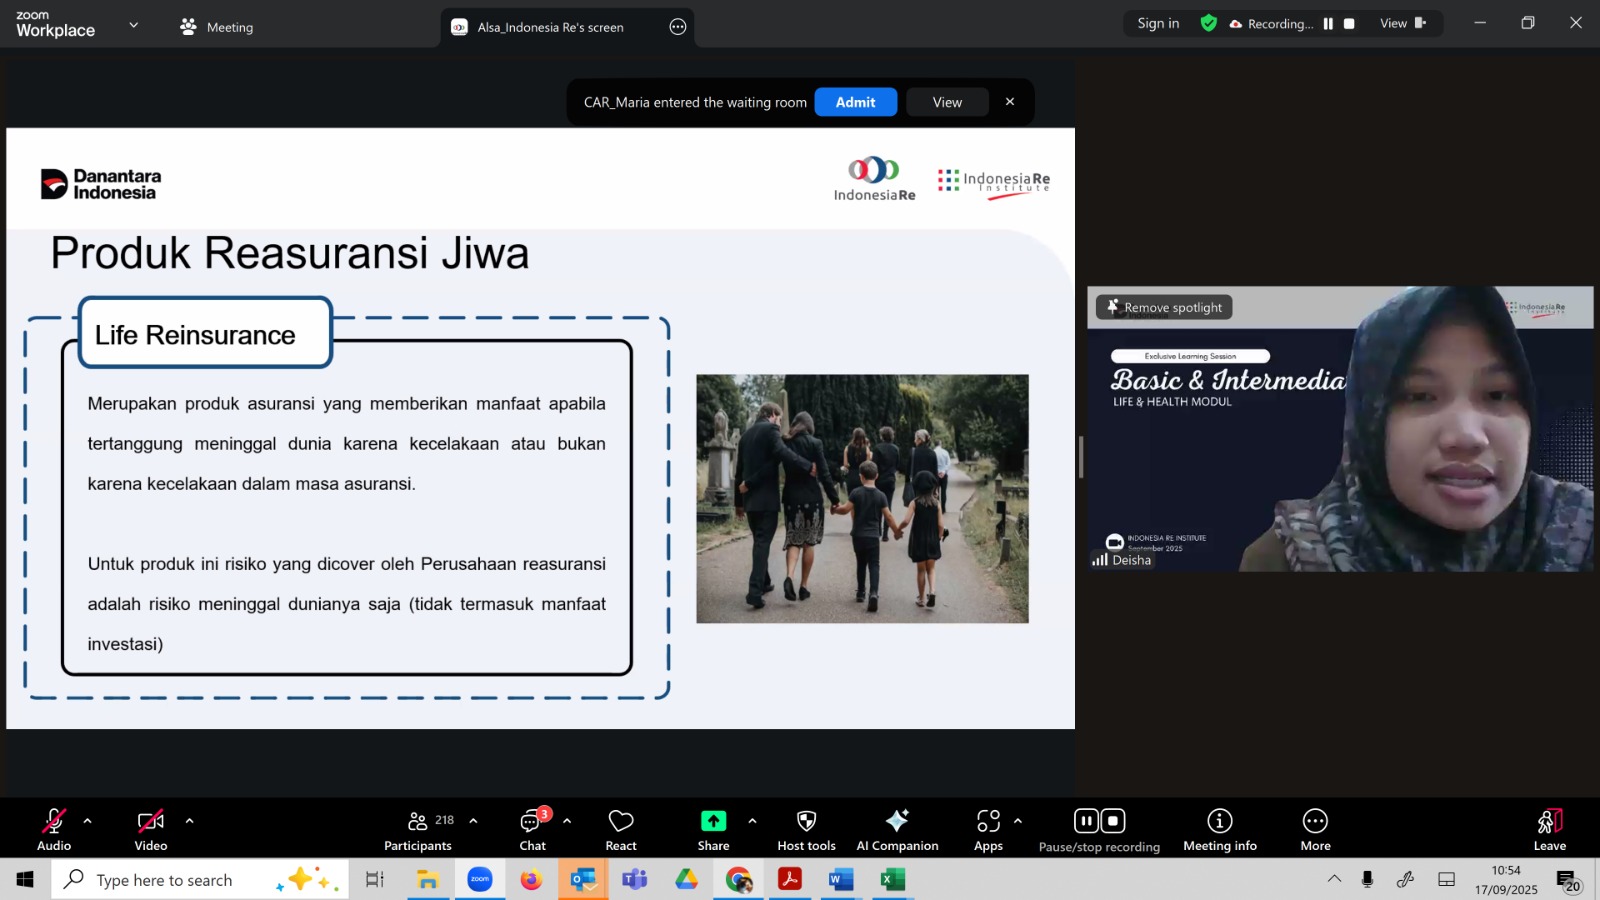Open the Participants panel
Image resolution: width=1600 pixels, height=900 pixels.
tap(418, 830)
